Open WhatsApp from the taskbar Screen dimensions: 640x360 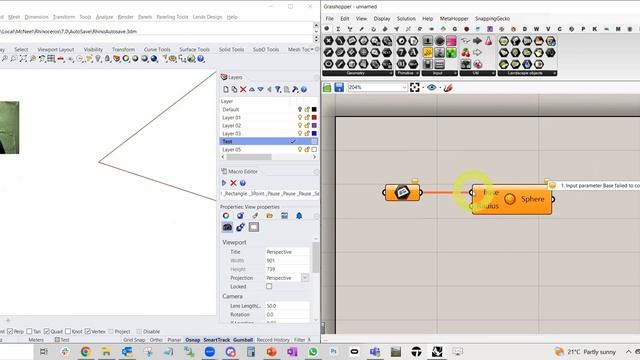pos(313,351)
